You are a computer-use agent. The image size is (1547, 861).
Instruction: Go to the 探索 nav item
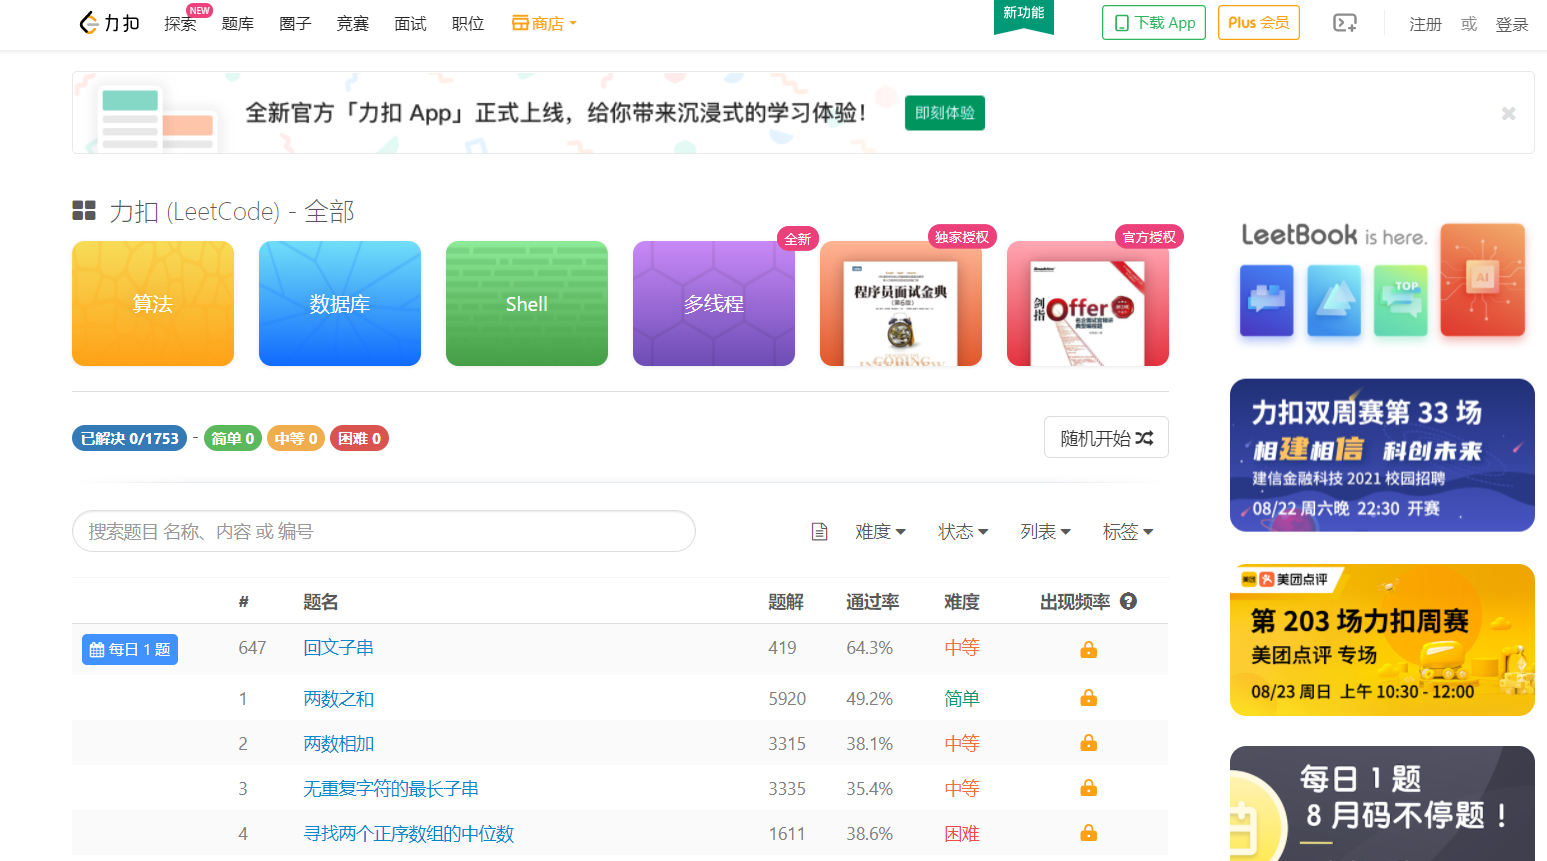pos(180,24)
